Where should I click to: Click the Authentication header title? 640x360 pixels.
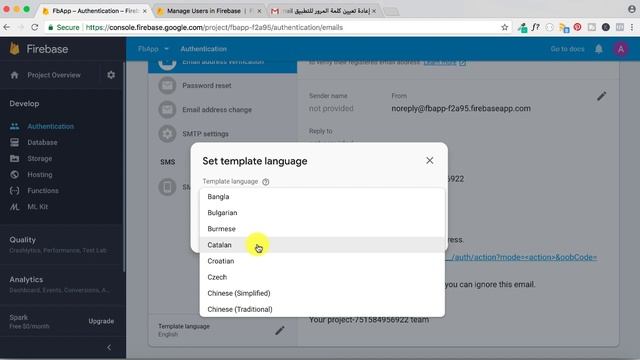[203, 49]
